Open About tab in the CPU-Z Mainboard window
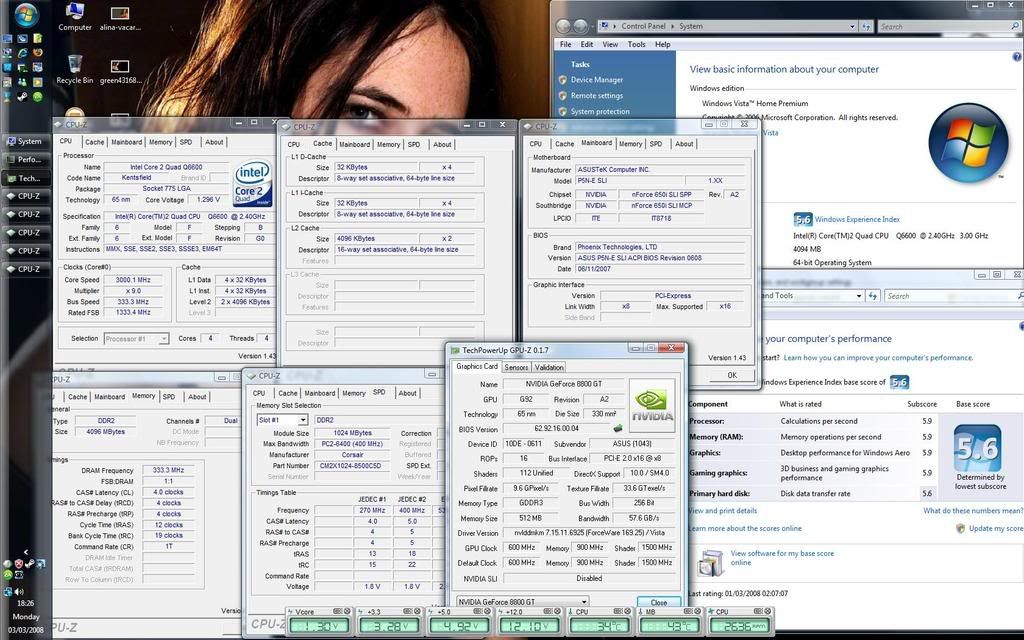 tap(684, 144)
